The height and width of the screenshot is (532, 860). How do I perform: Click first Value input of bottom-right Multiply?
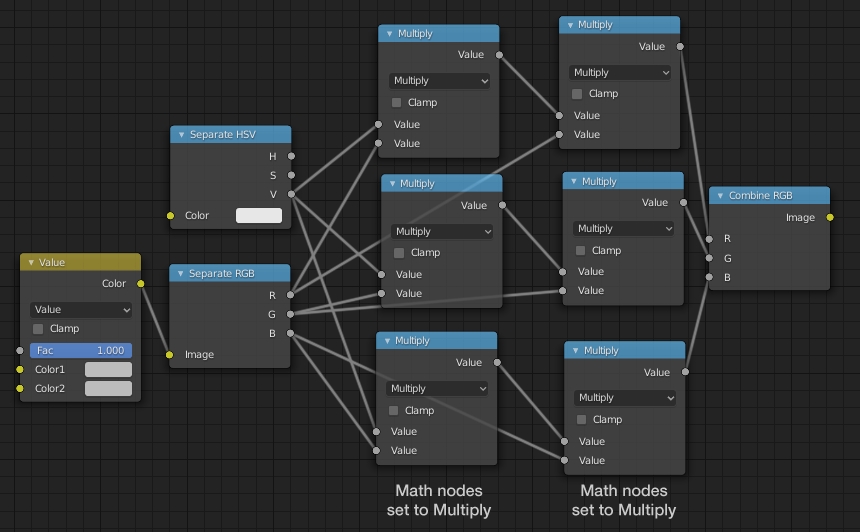564,442
